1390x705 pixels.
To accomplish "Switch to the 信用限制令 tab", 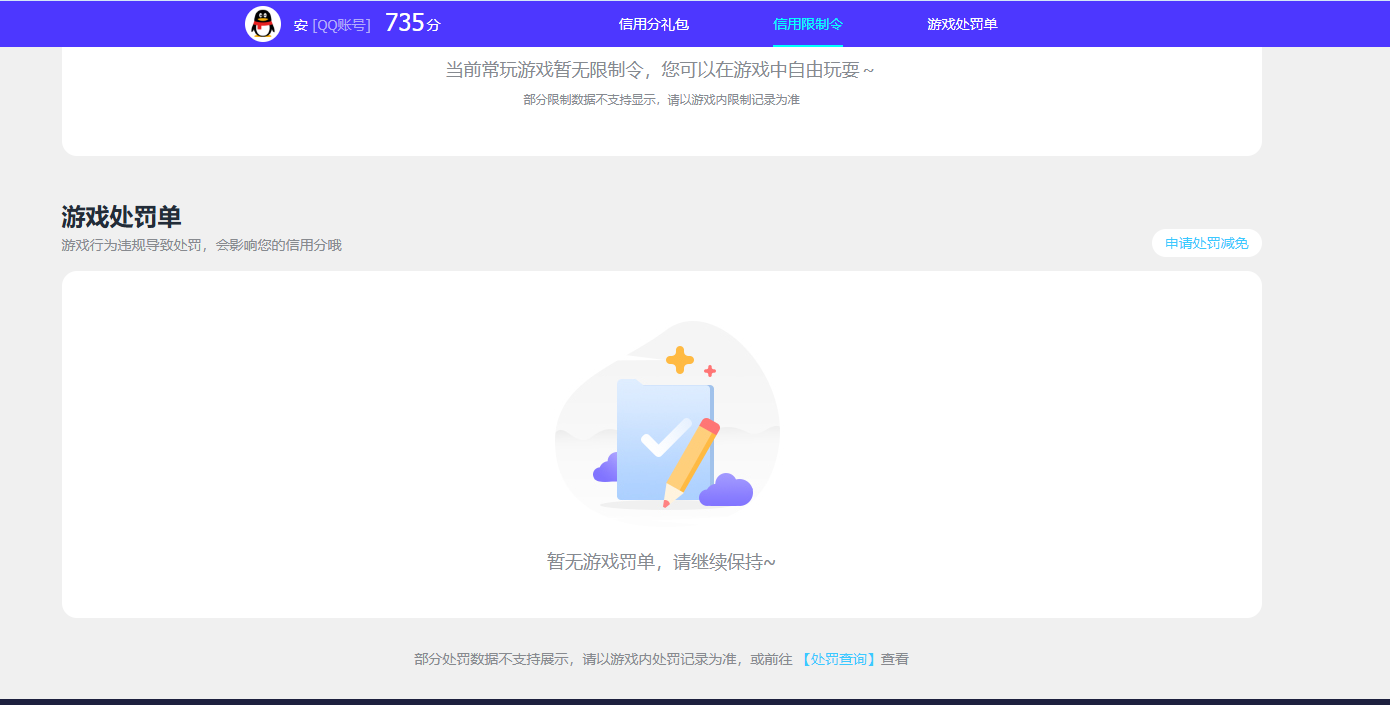I will tap(808, 24).
